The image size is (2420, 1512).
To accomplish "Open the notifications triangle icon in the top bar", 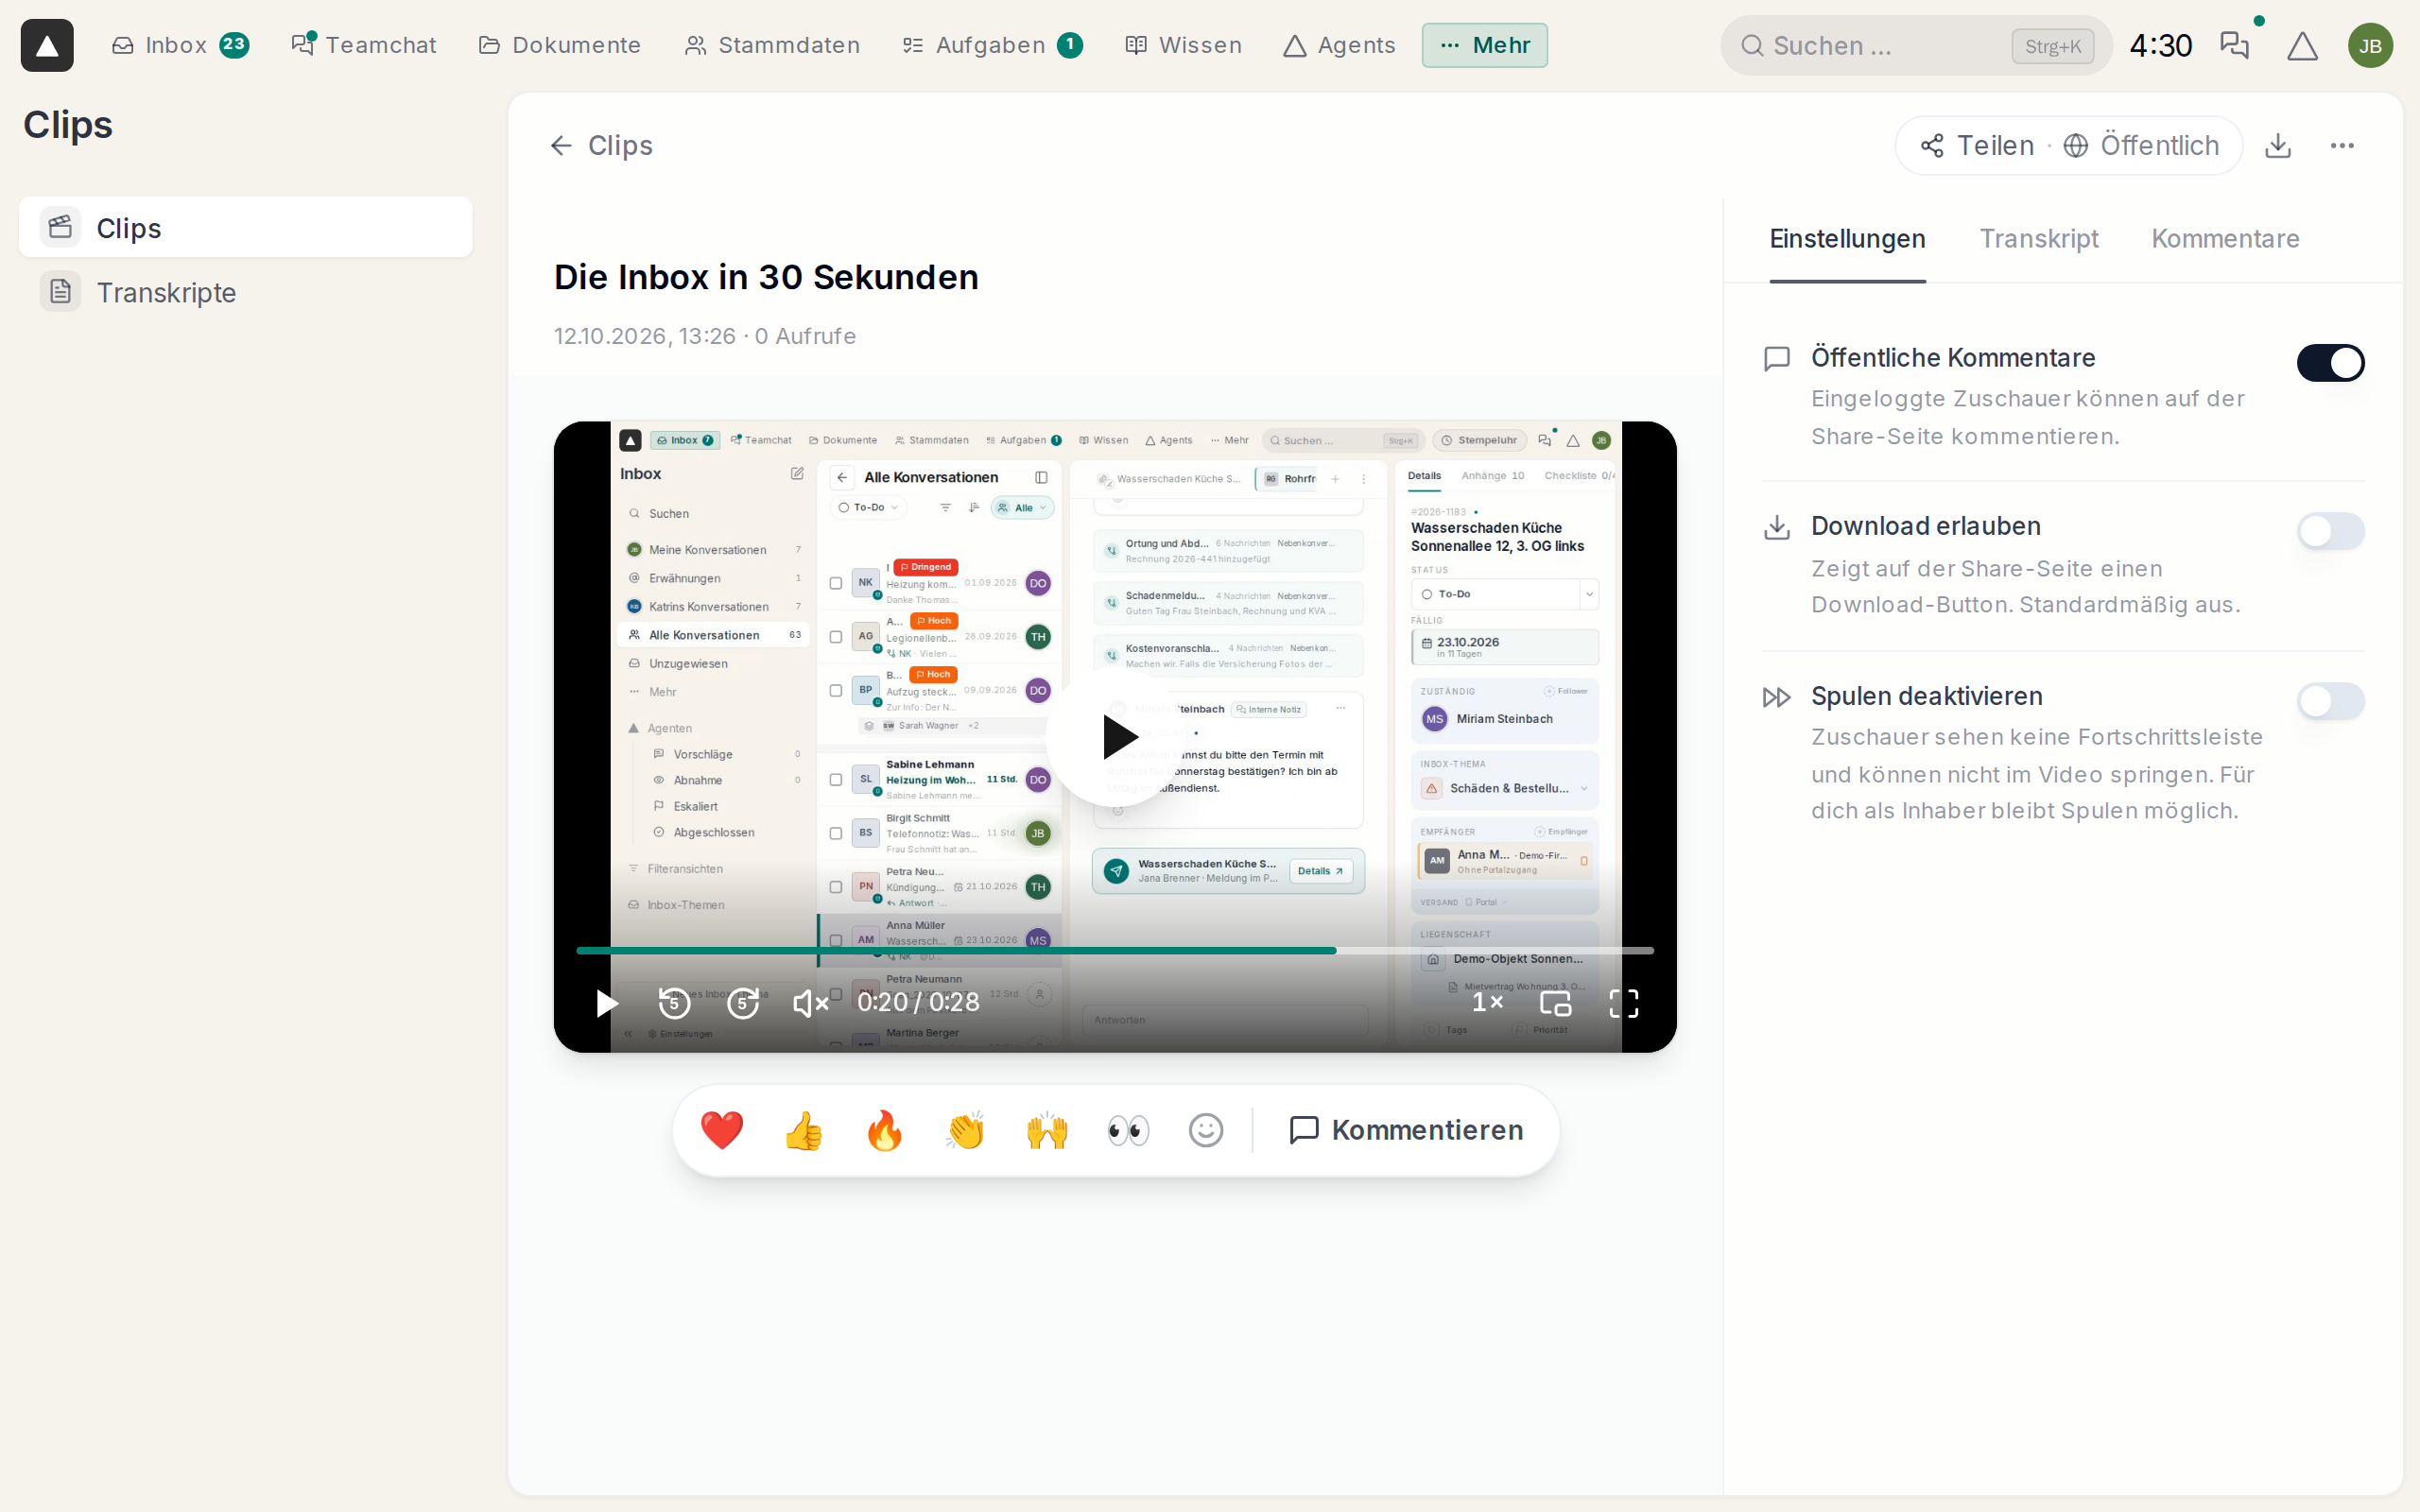I will click(x=2302, y=46).
